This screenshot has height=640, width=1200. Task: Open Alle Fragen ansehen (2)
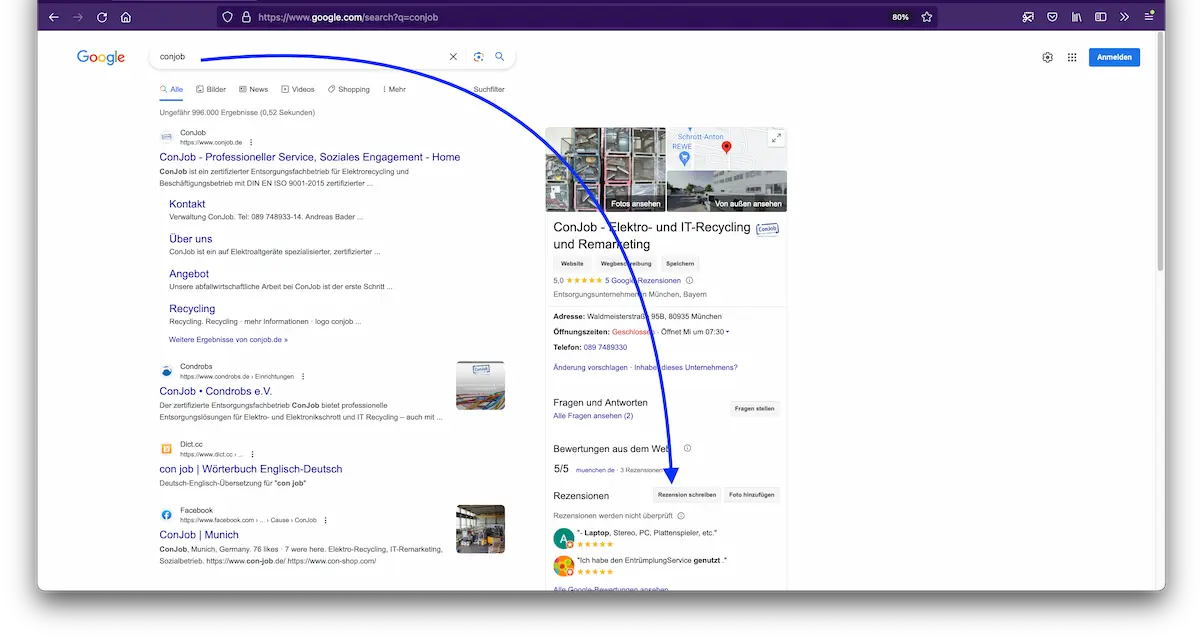593,416
